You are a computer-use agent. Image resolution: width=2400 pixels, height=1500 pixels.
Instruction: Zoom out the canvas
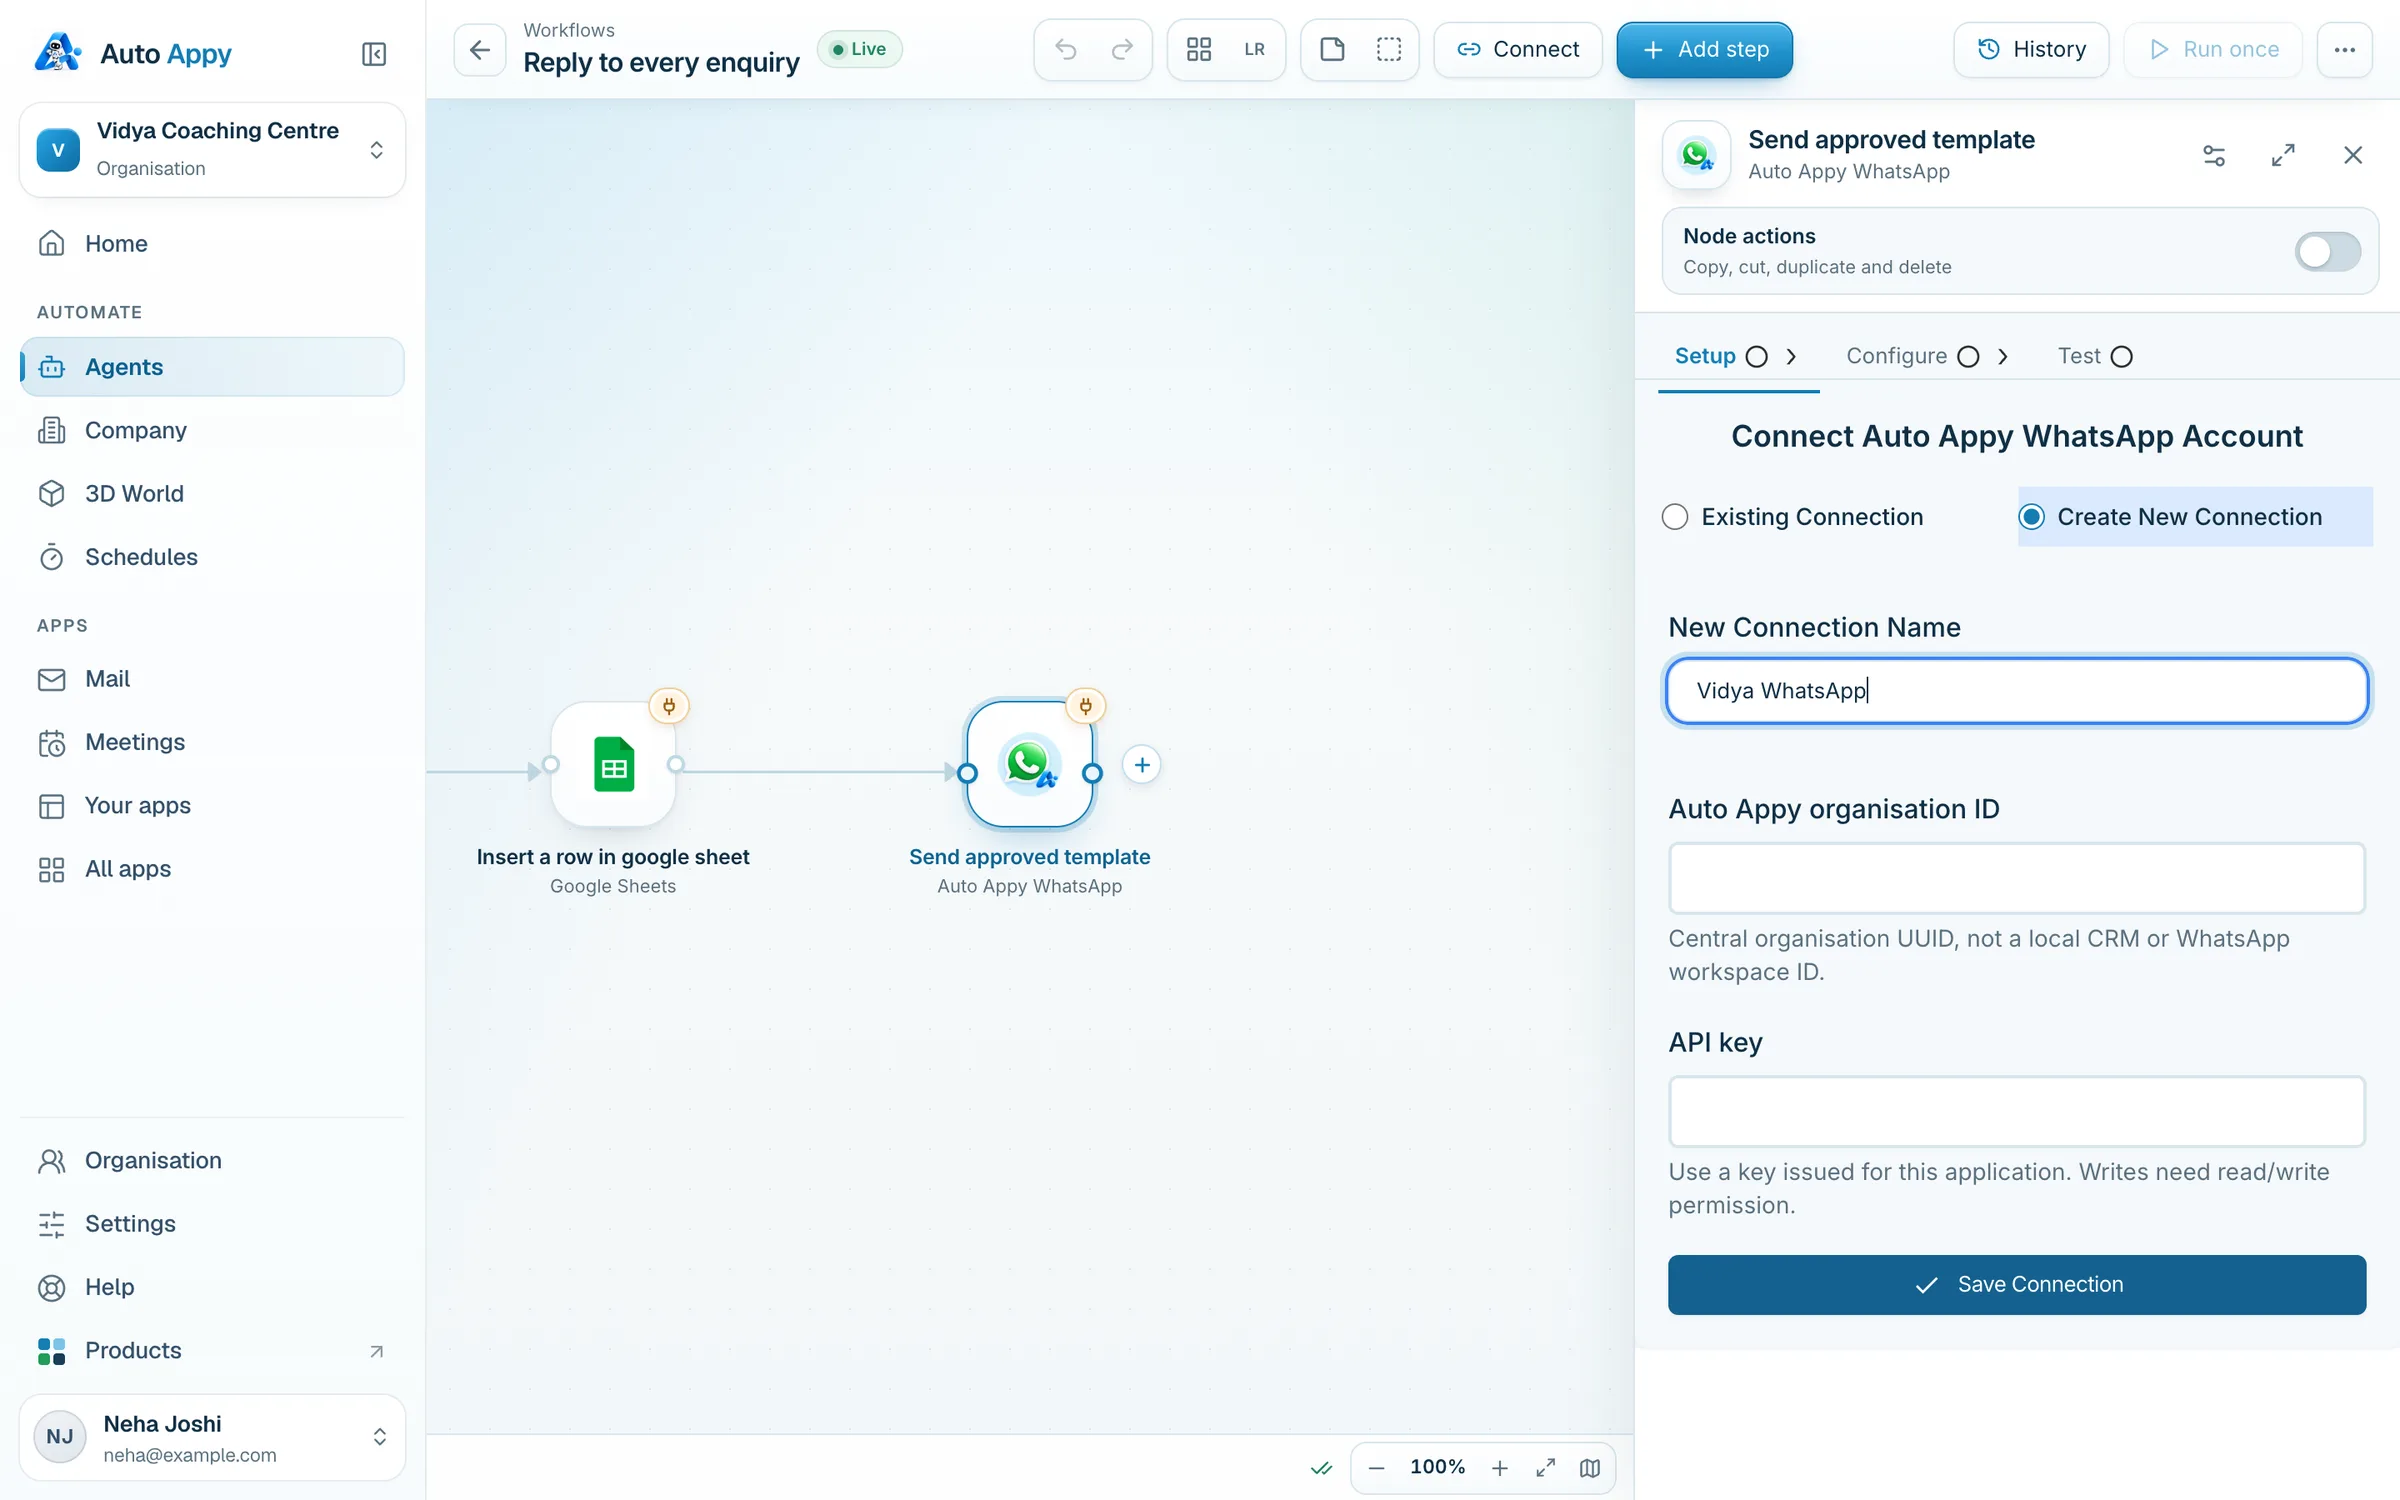pyautogui.click(x=1376, y=1467)
